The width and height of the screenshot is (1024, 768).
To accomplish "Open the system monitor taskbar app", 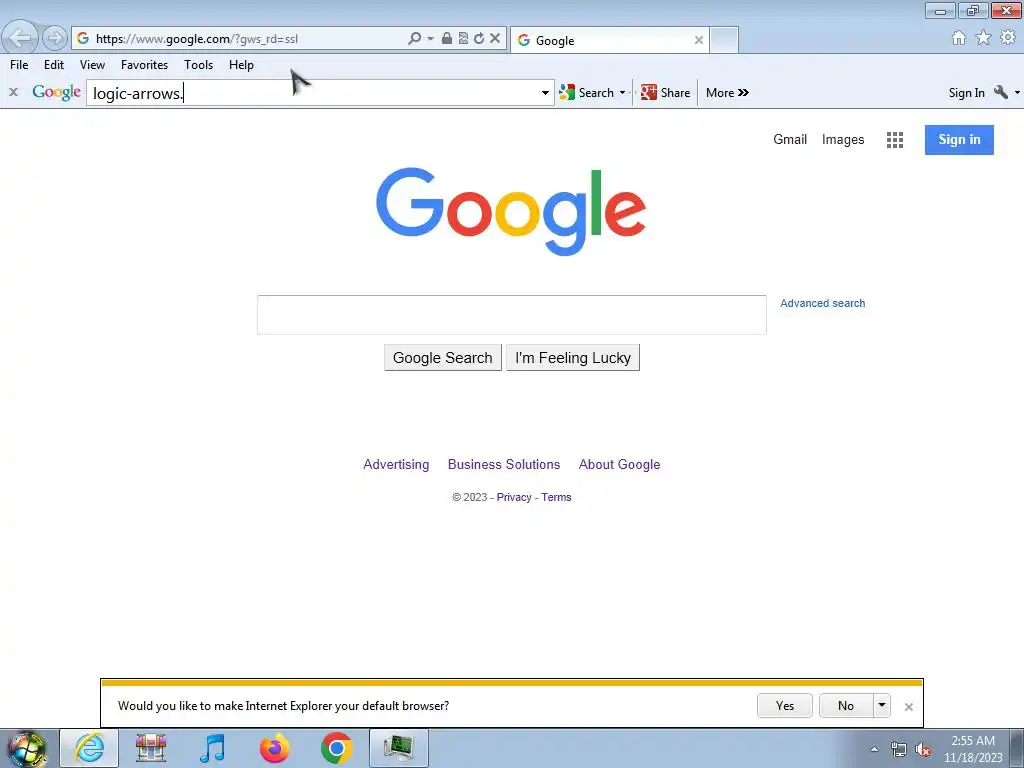I will (x=399, y=748).
